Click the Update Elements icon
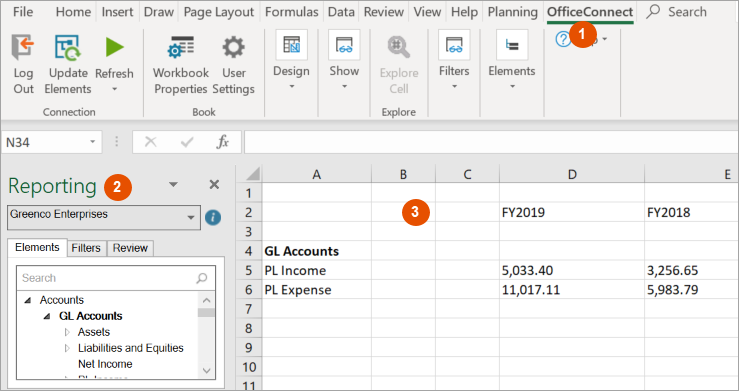The image size is (739, 391). coord(68,47)
